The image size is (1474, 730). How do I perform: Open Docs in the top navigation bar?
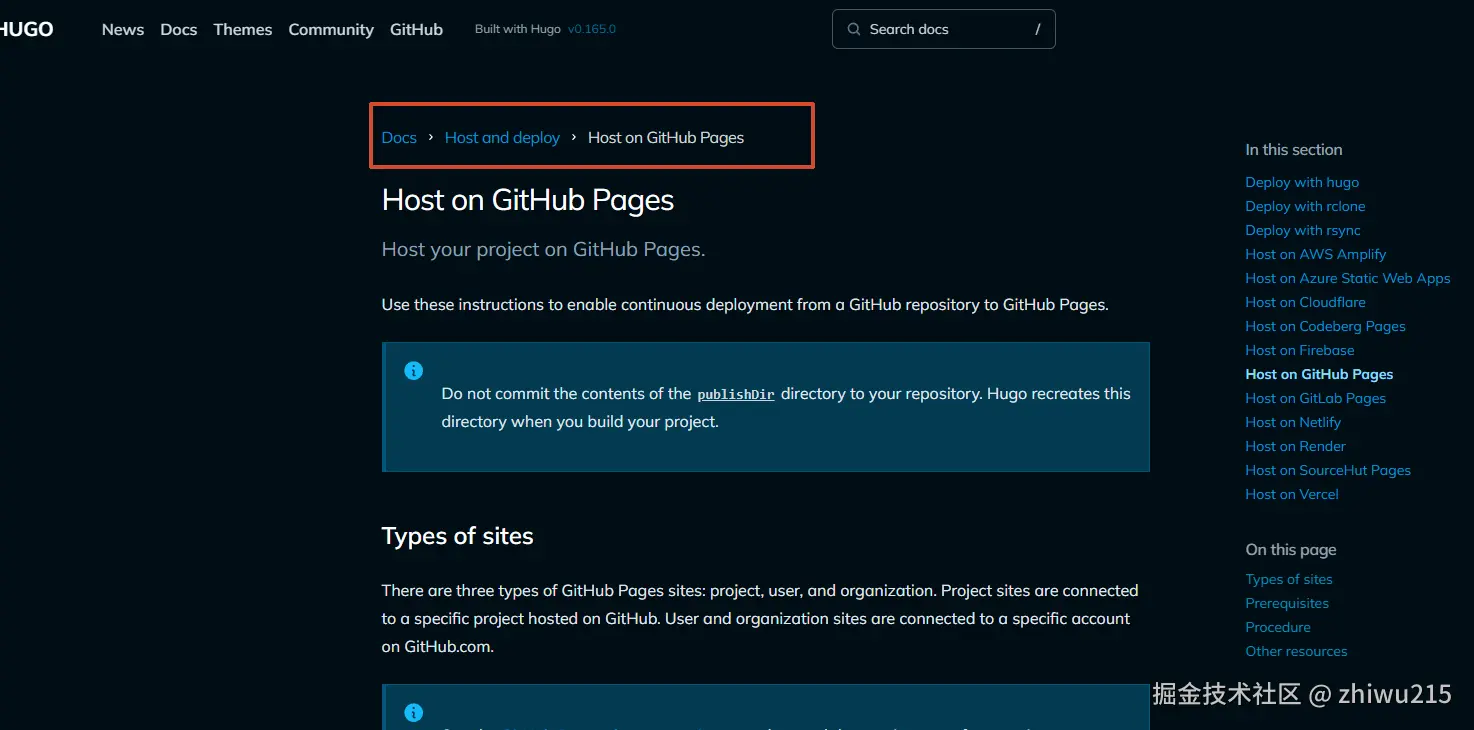pos(179,29)
